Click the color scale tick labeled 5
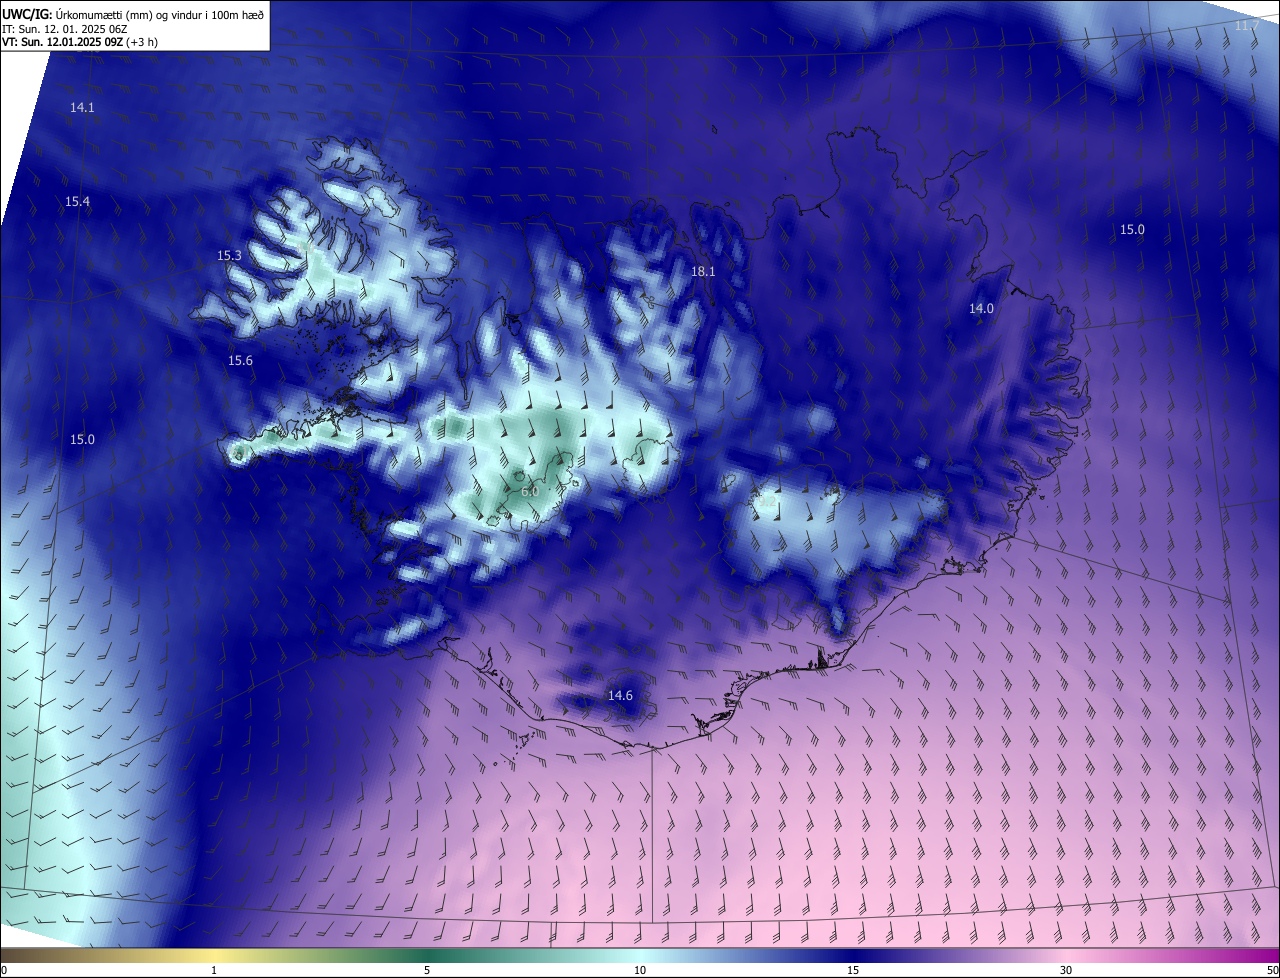This screenshot has height=978, width=1280. [427, 970]
